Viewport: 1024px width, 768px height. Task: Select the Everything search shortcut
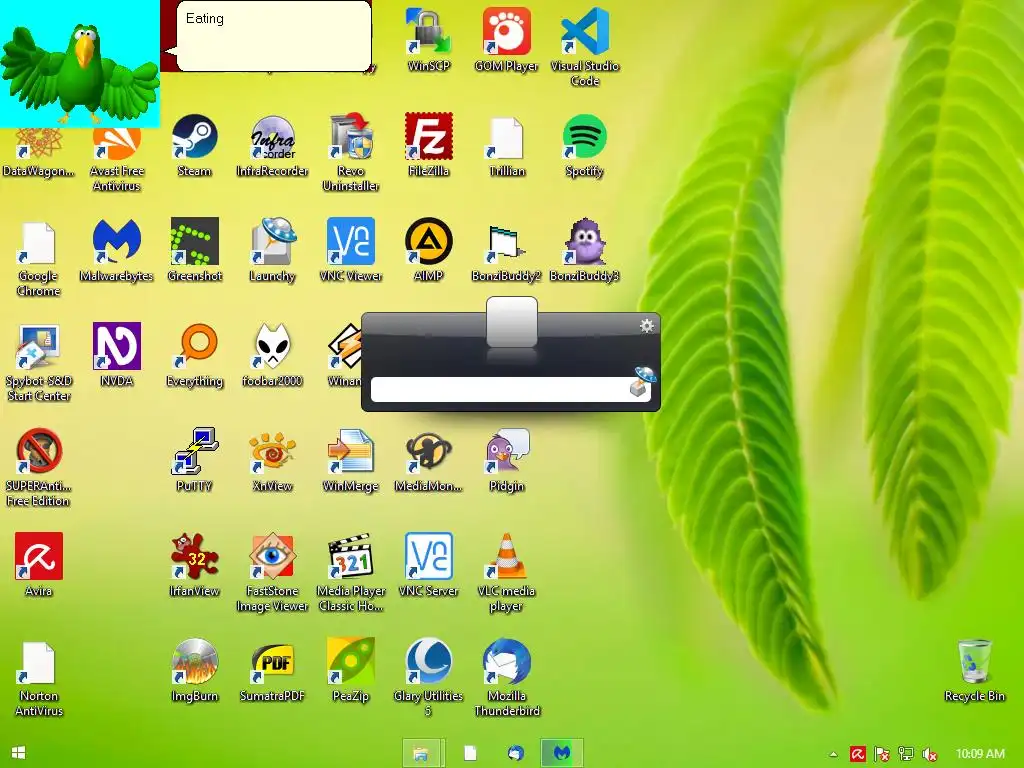click(195, 355)
